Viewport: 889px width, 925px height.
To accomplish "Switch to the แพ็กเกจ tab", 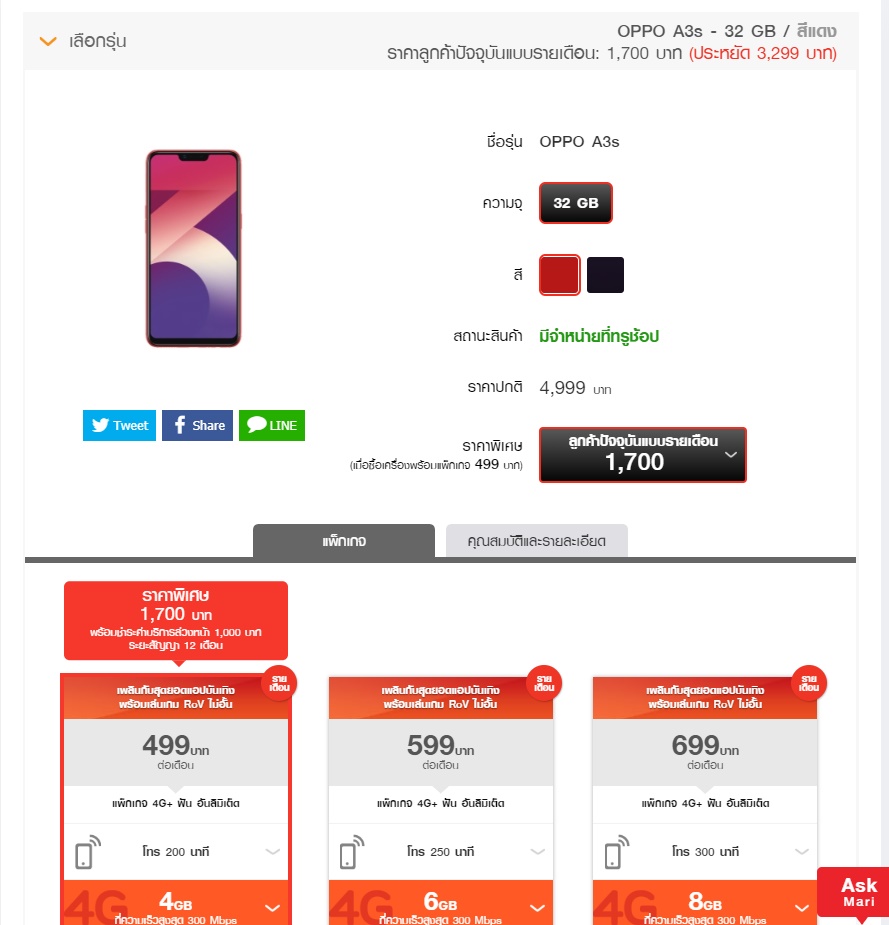I will 344,541.
